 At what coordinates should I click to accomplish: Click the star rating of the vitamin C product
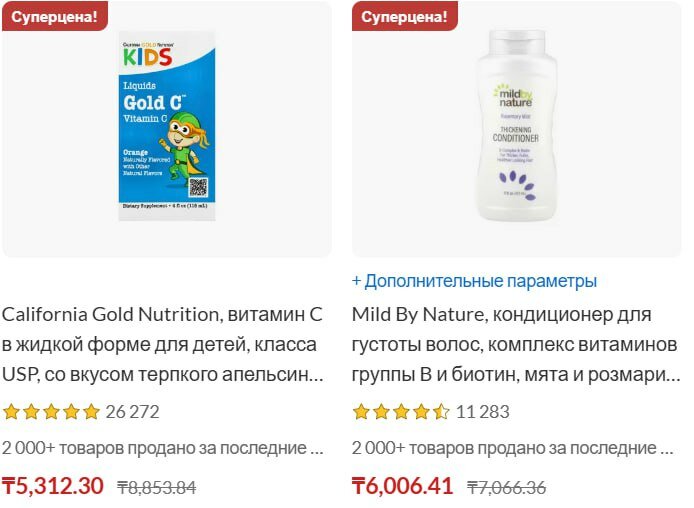tap(51, 412)
